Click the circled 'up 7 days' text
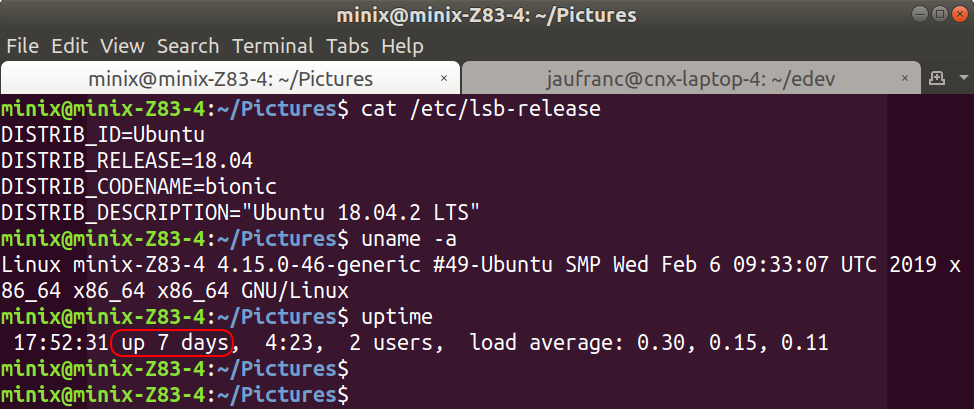The image size is (974, 409). (x=172, y=342)
